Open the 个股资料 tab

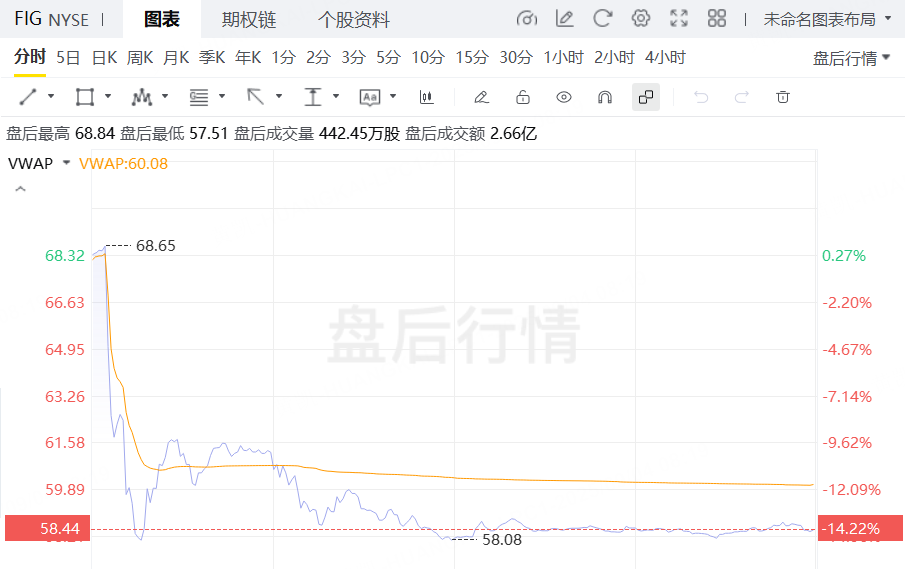(x=354, y=20)
